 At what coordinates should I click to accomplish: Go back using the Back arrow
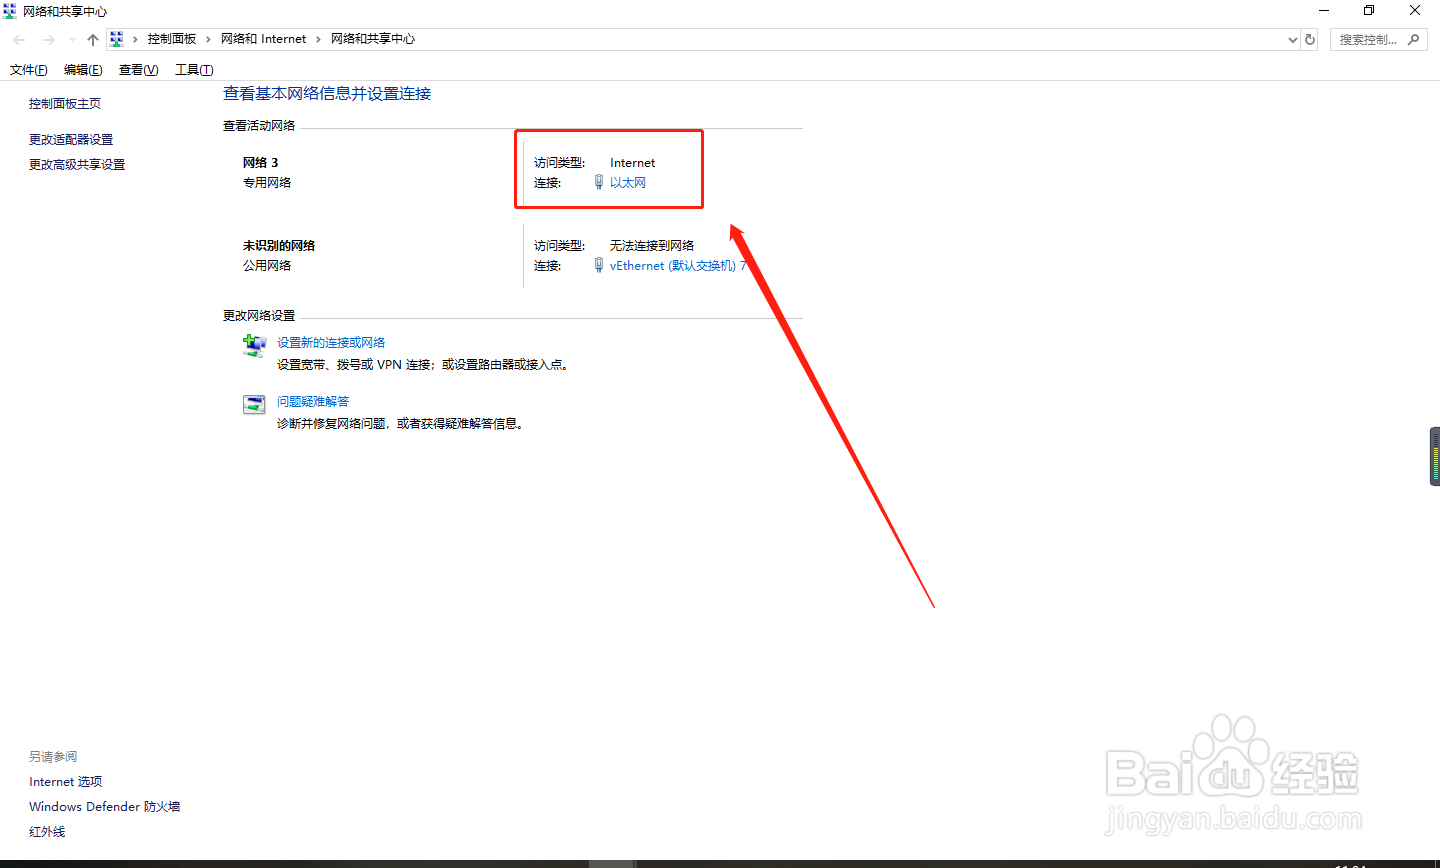[x=20, y=40]
